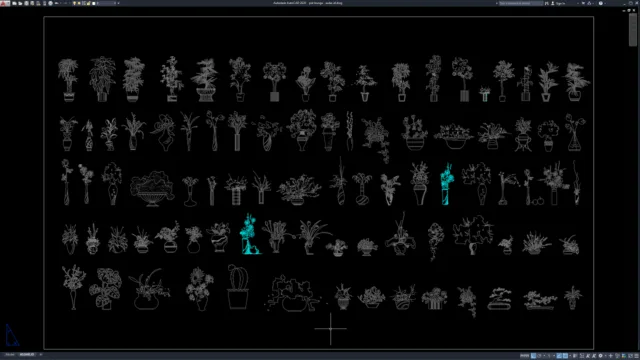Image resolution: width=640 pixels, height=360 pixels.
Task: Click the New drawing icon in quick access toolbar
Action: coord(14,3)
